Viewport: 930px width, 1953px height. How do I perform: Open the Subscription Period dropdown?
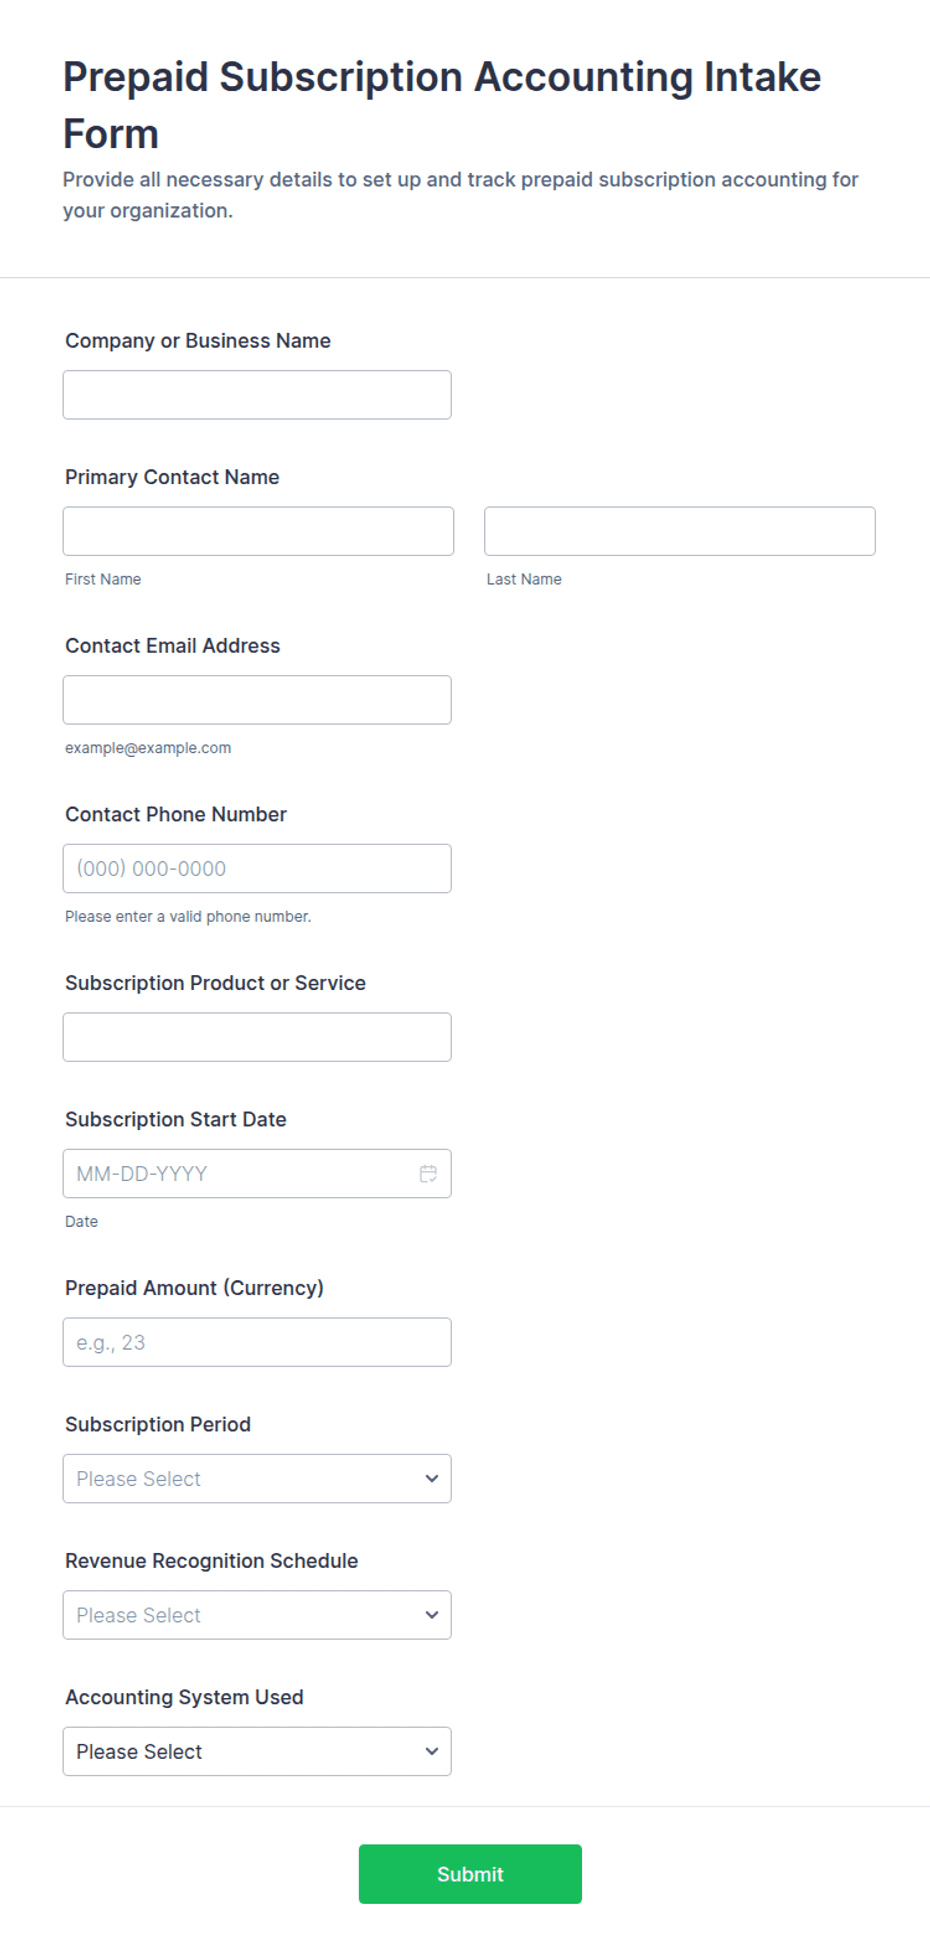[257, 1478]
